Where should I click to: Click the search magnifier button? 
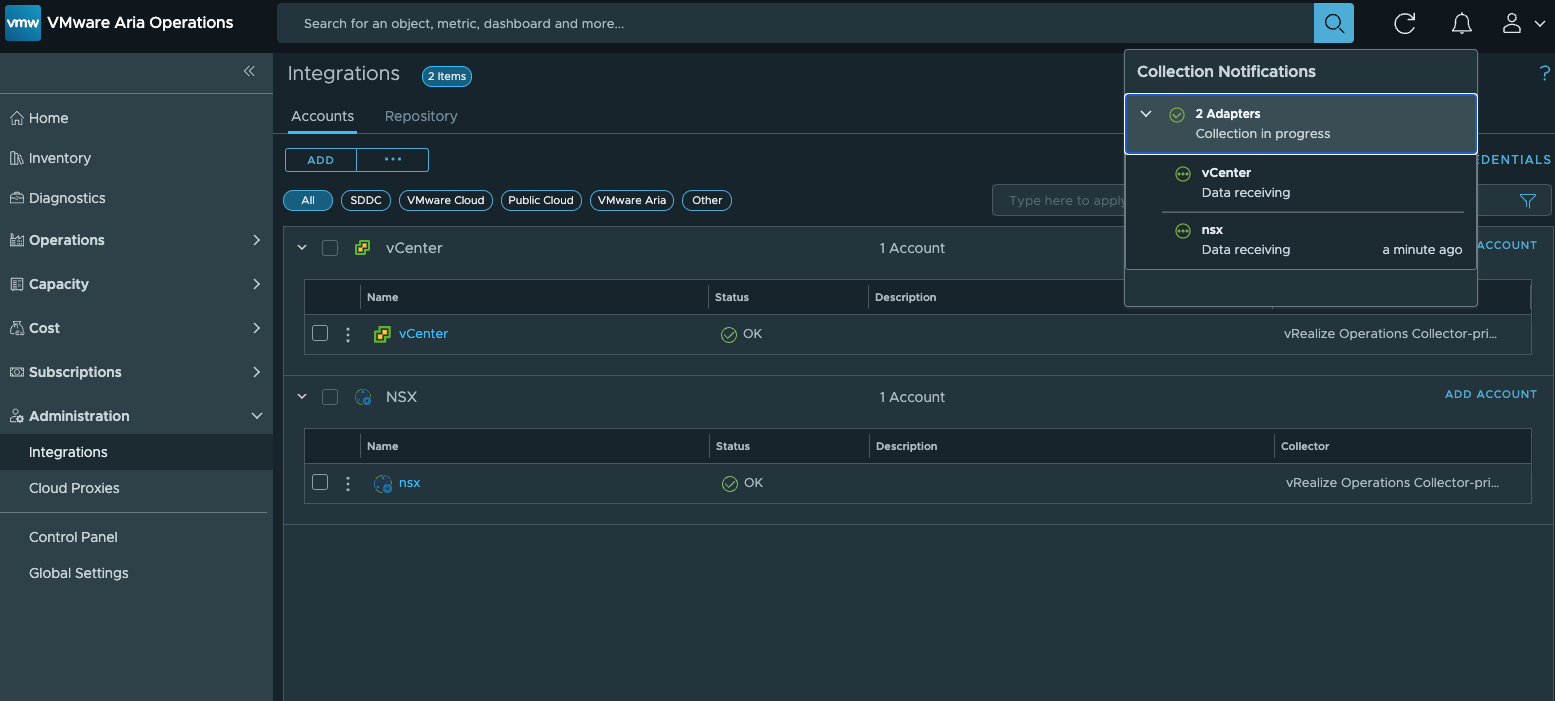tap(1333, 23)
